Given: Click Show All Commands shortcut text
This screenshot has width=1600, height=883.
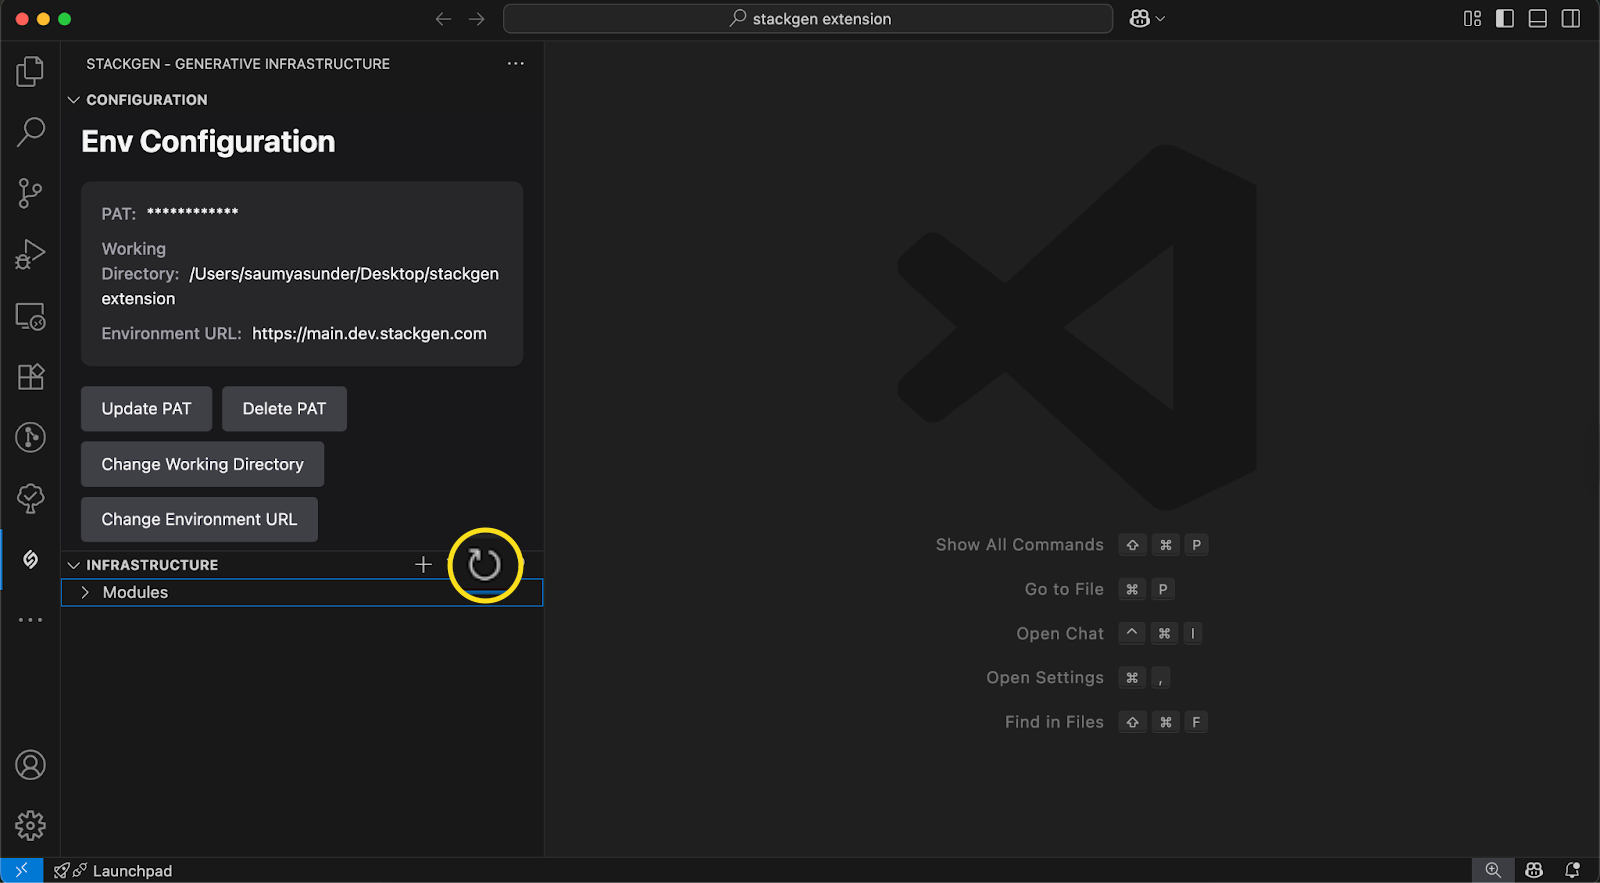Looking at the screenshot, I should tap(1019, 545).
